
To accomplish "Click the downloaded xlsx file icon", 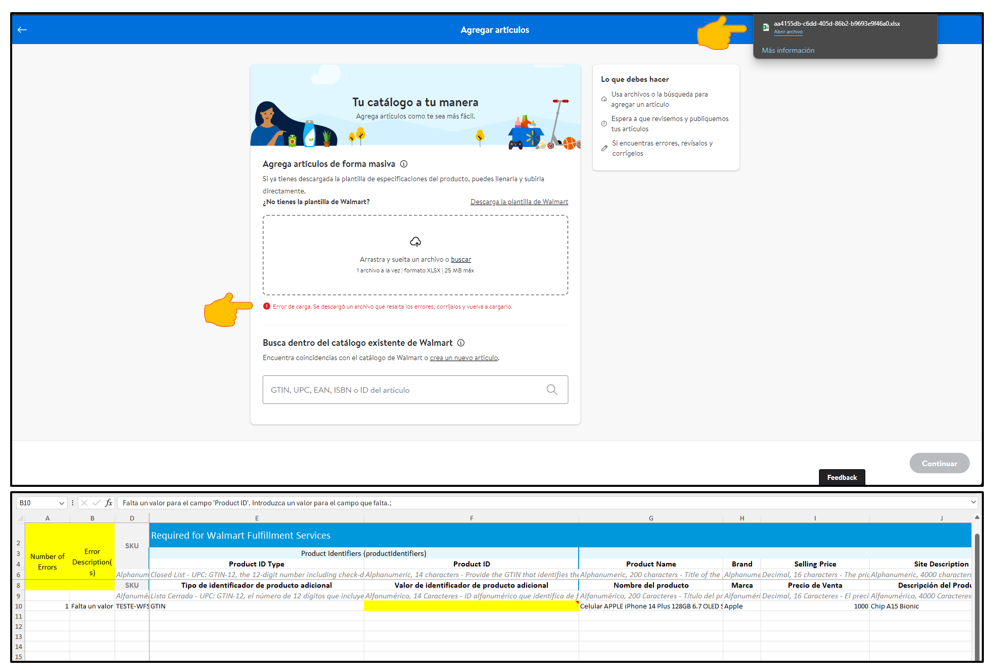I will pos(766,27).
